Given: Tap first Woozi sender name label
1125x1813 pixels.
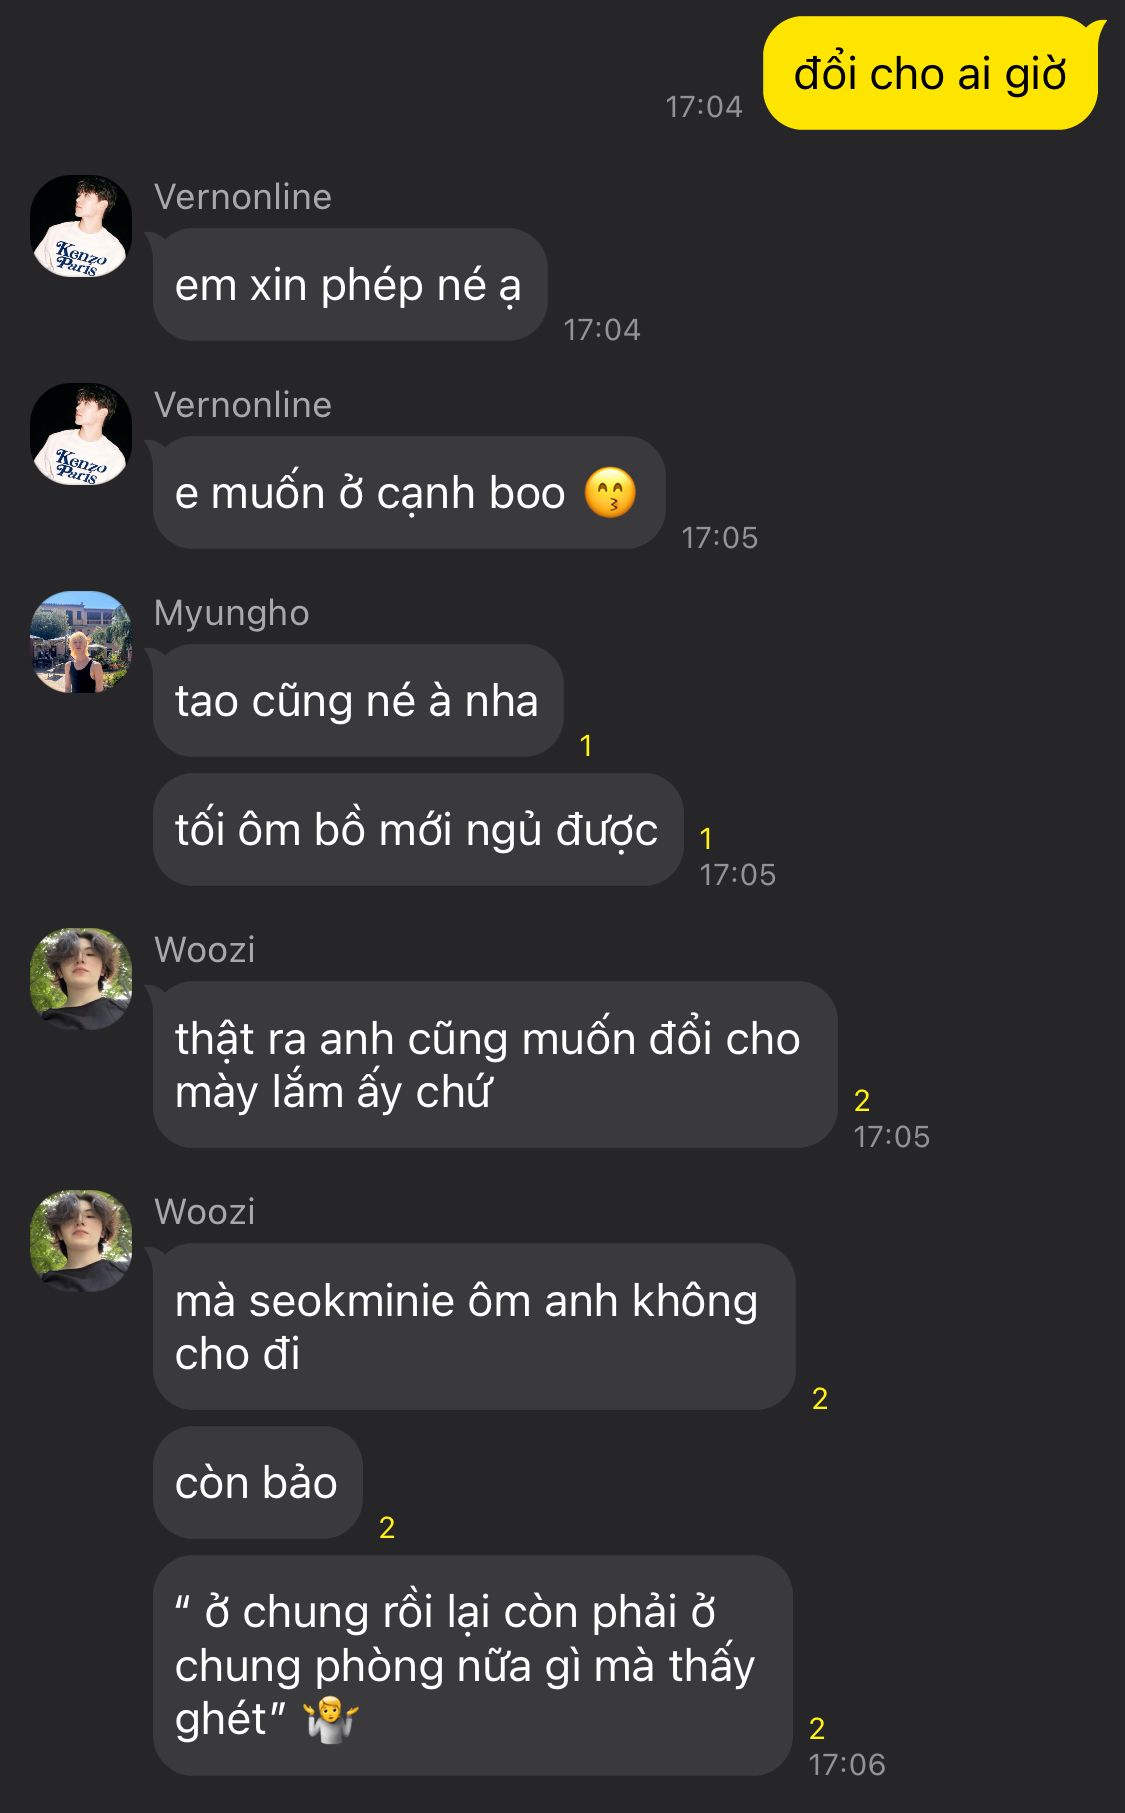Looking at the screenshot, I should click(x=205, y=950).
